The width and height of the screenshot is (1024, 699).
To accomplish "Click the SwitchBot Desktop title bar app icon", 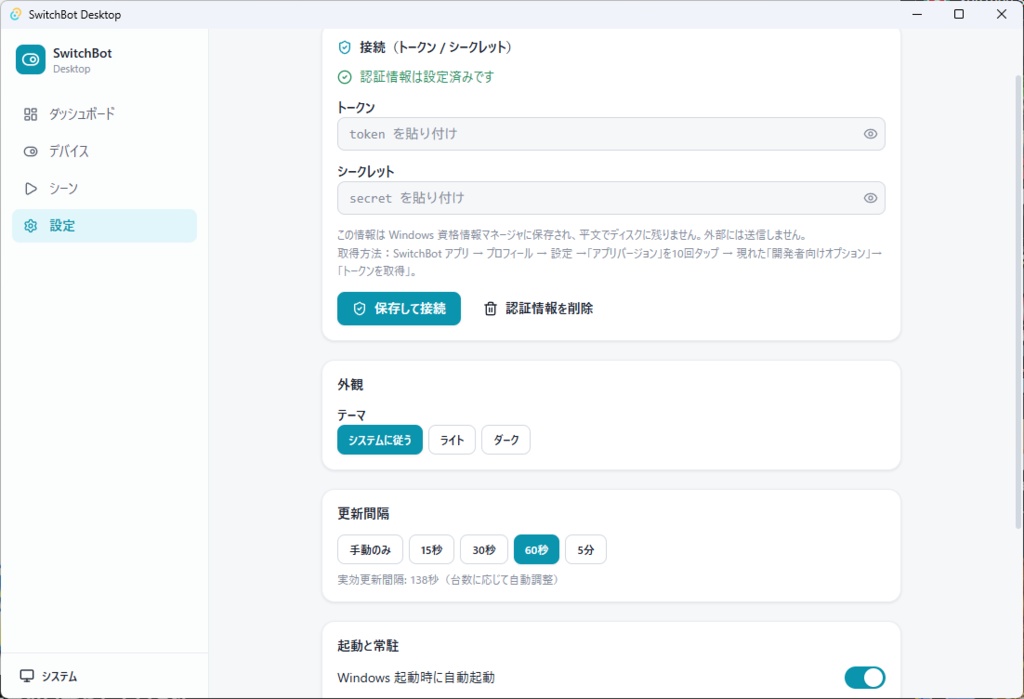I will [16, 14].
